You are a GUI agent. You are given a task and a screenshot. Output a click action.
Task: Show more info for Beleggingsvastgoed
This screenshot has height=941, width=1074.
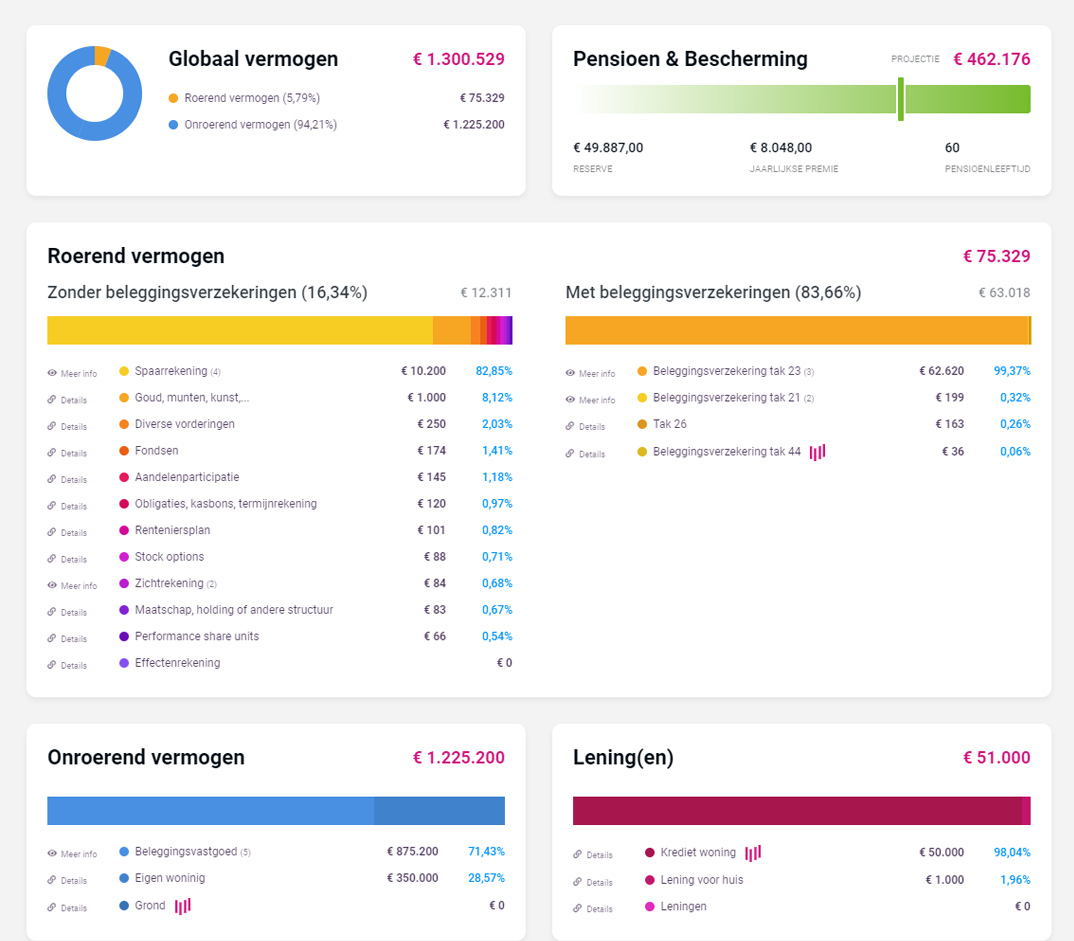click(x=73, y=854)
